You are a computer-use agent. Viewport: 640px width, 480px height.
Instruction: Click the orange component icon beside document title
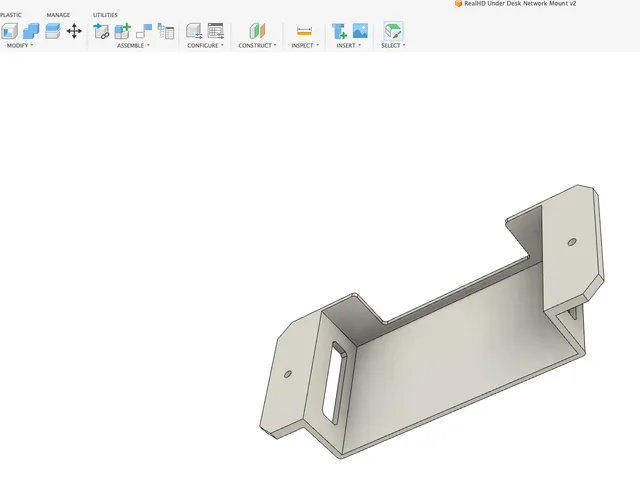(459, 4)
